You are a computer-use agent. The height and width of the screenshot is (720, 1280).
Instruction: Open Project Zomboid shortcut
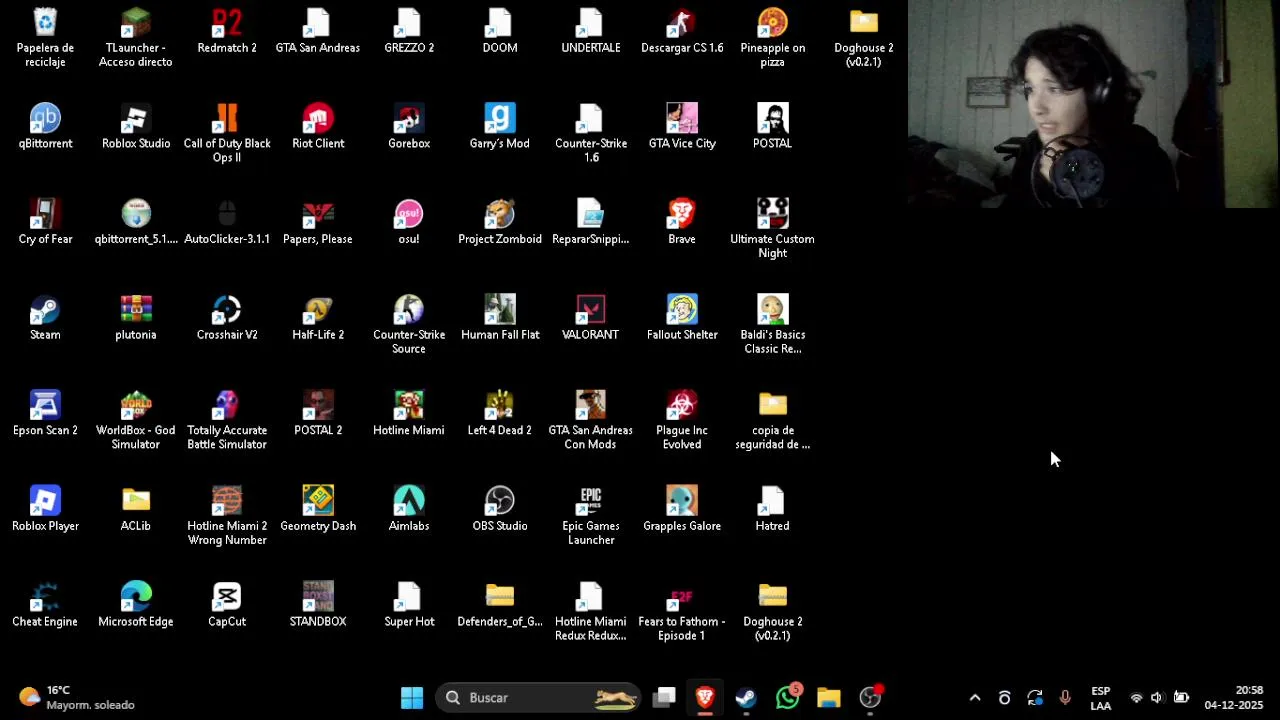point(500,222)
